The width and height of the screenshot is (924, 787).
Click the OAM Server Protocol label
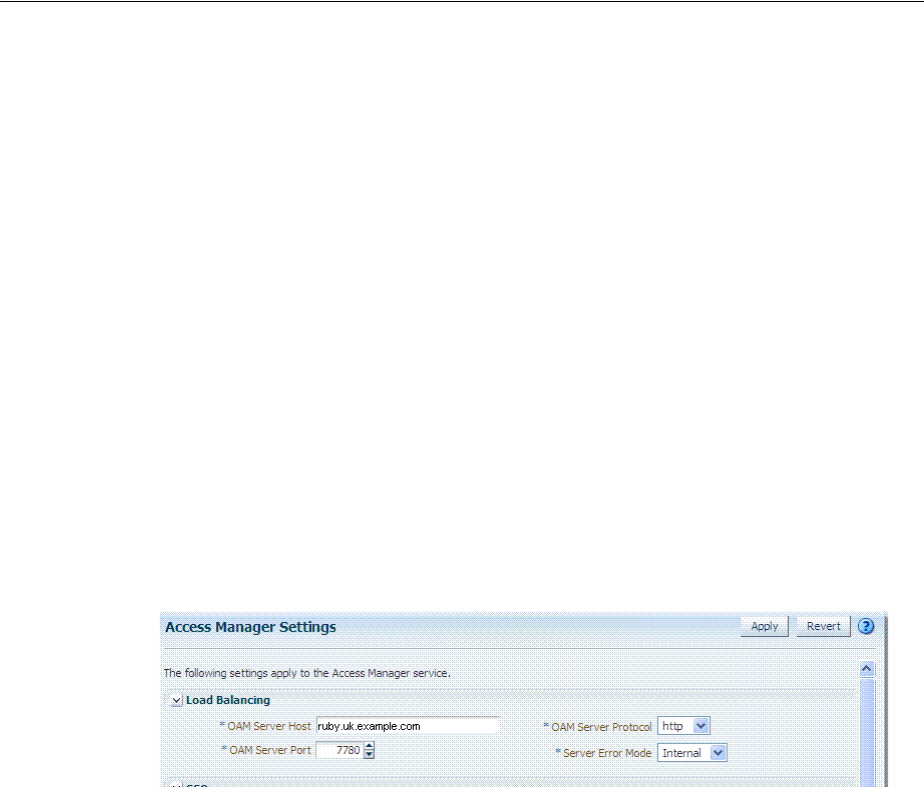click(601, 727)
